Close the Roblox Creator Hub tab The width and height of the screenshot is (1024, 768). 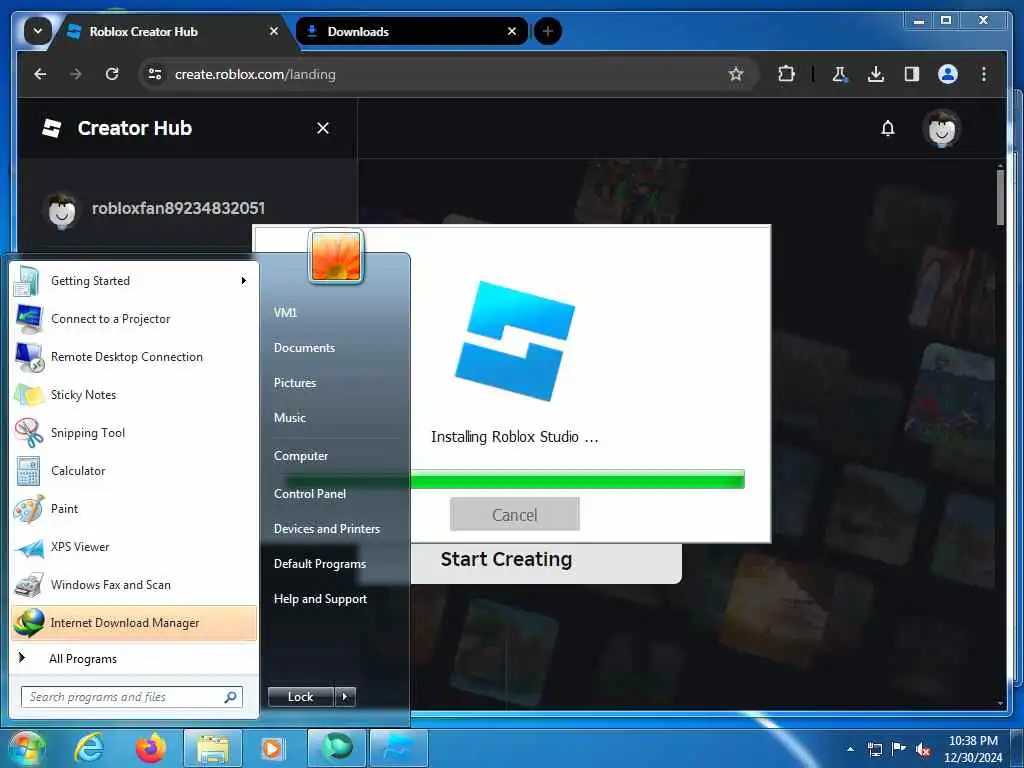pos(274,31)
